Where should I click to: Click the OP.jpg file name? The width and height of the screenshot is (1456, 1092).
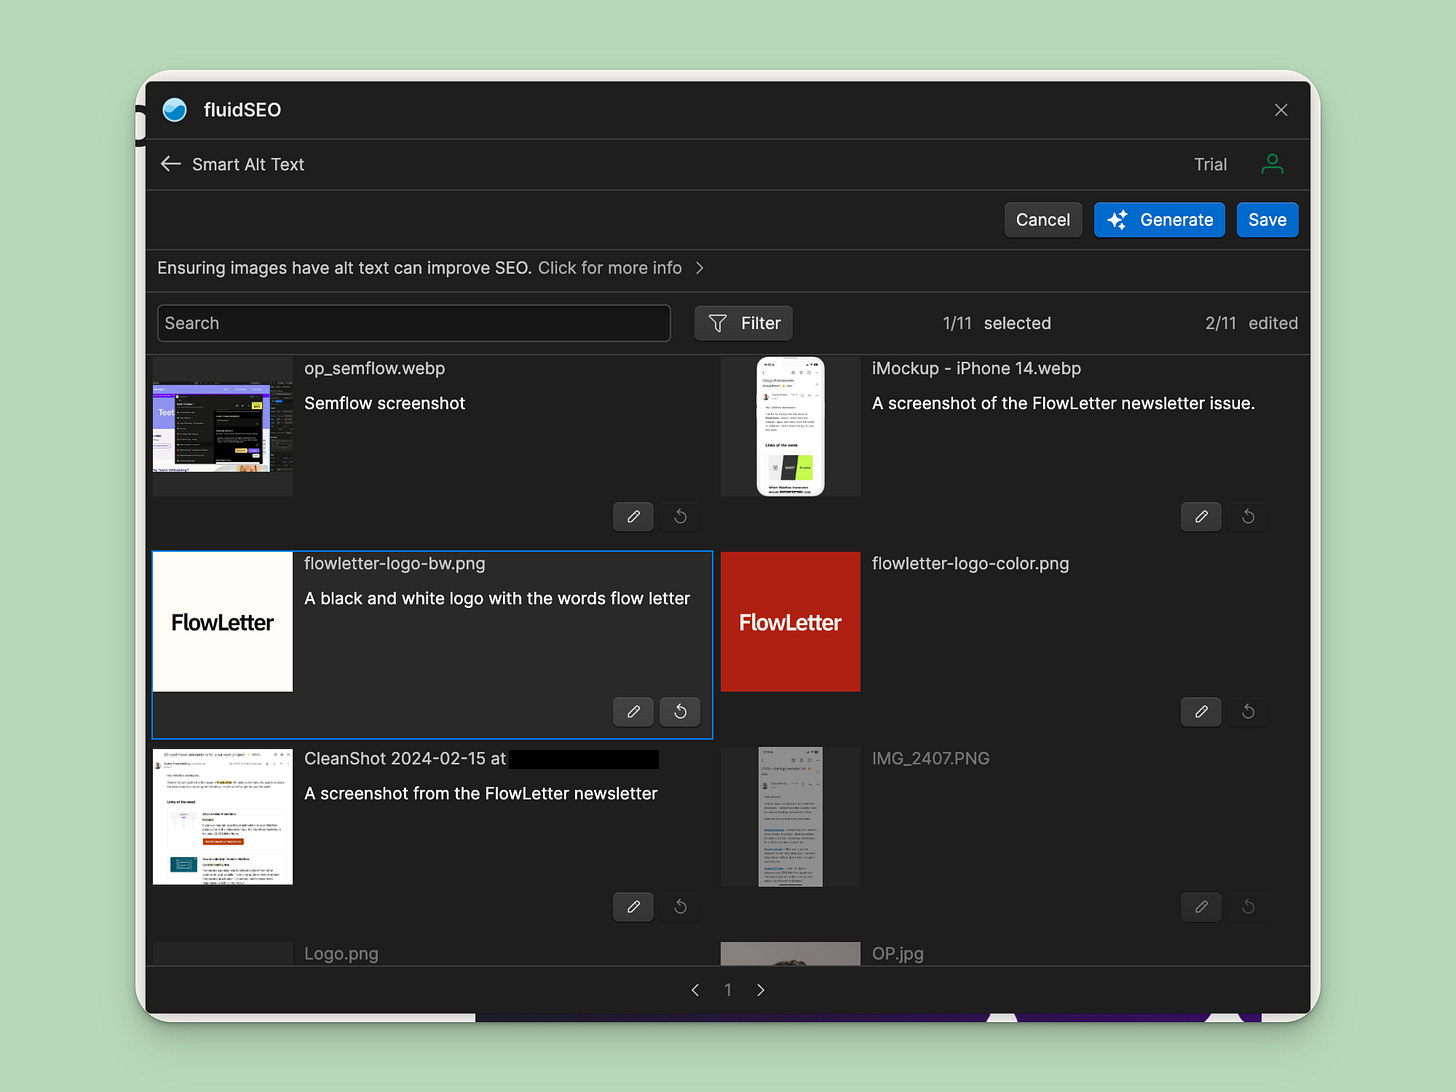click(x=898, y=954)
